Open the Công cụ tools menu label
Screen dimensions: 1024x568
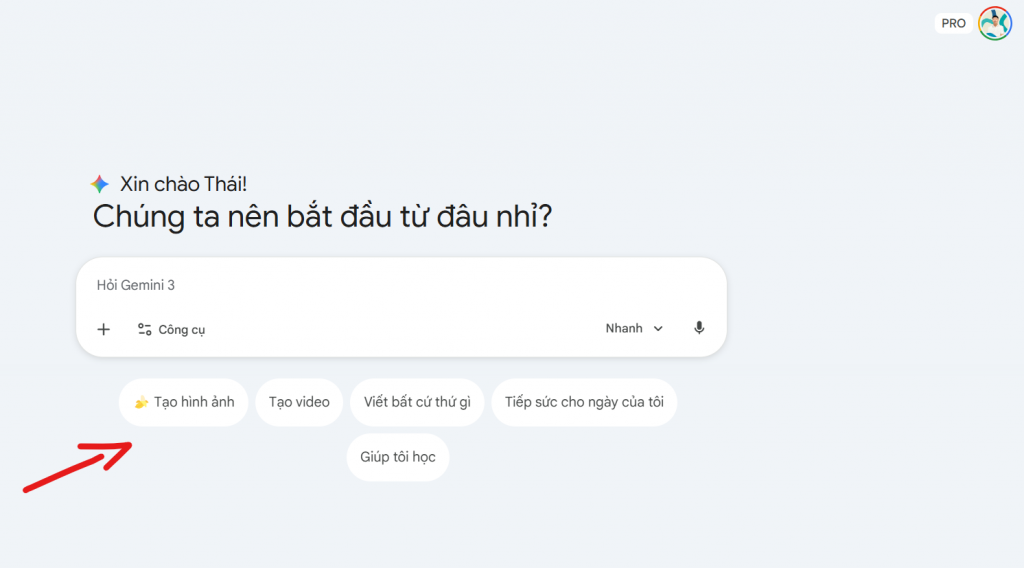[x=182, y=329]
